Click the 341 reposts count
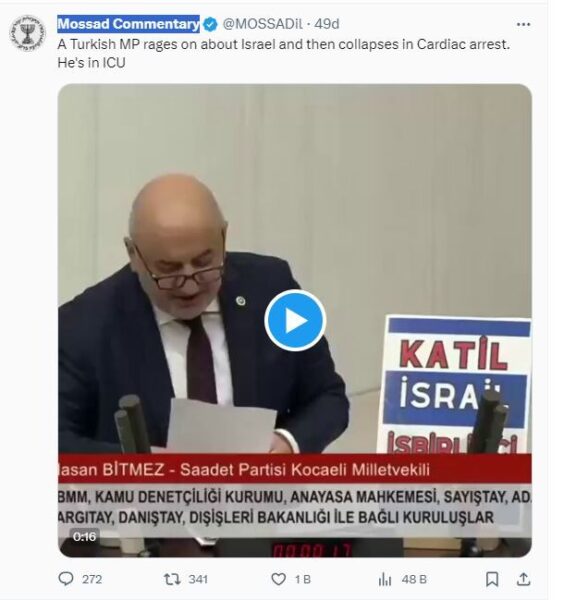The width and height of the screenshot is (576, 600). click(x=198, y=579)
